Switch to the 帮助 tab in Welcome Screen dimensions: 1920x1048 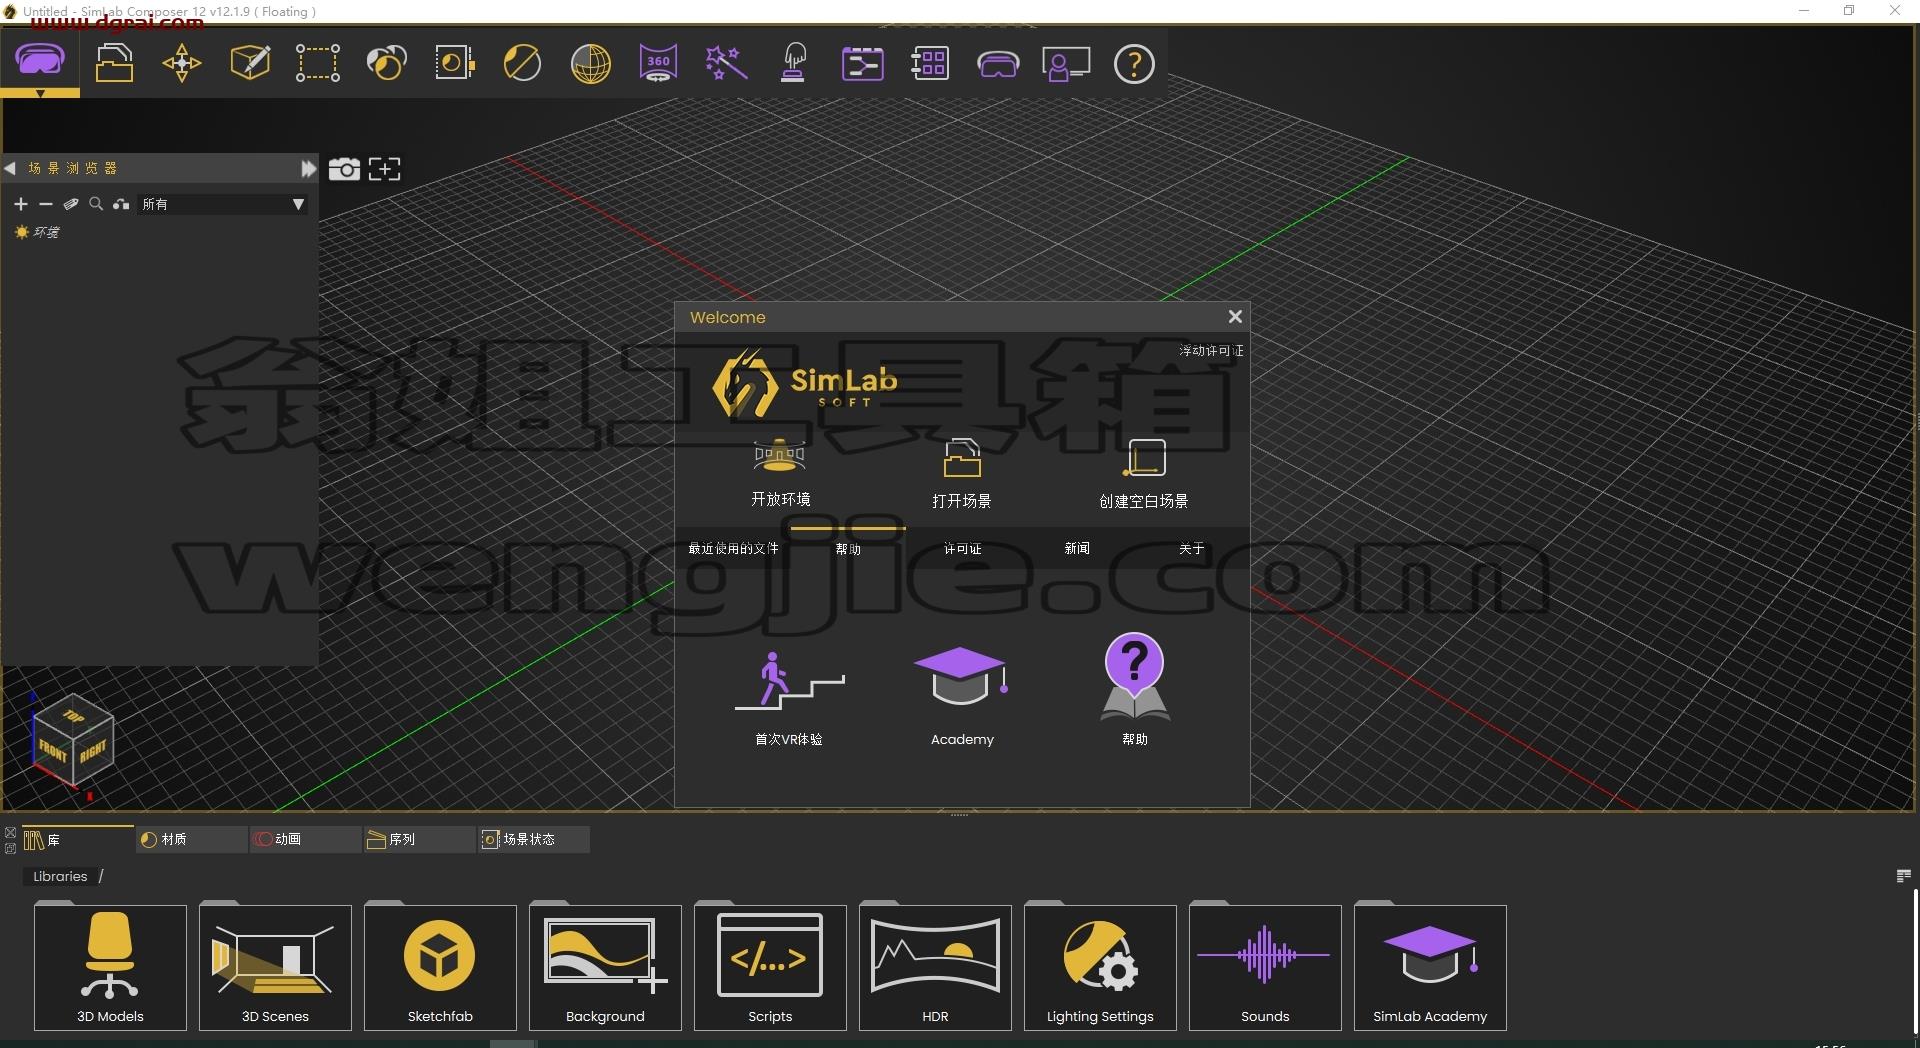point(848,548)
